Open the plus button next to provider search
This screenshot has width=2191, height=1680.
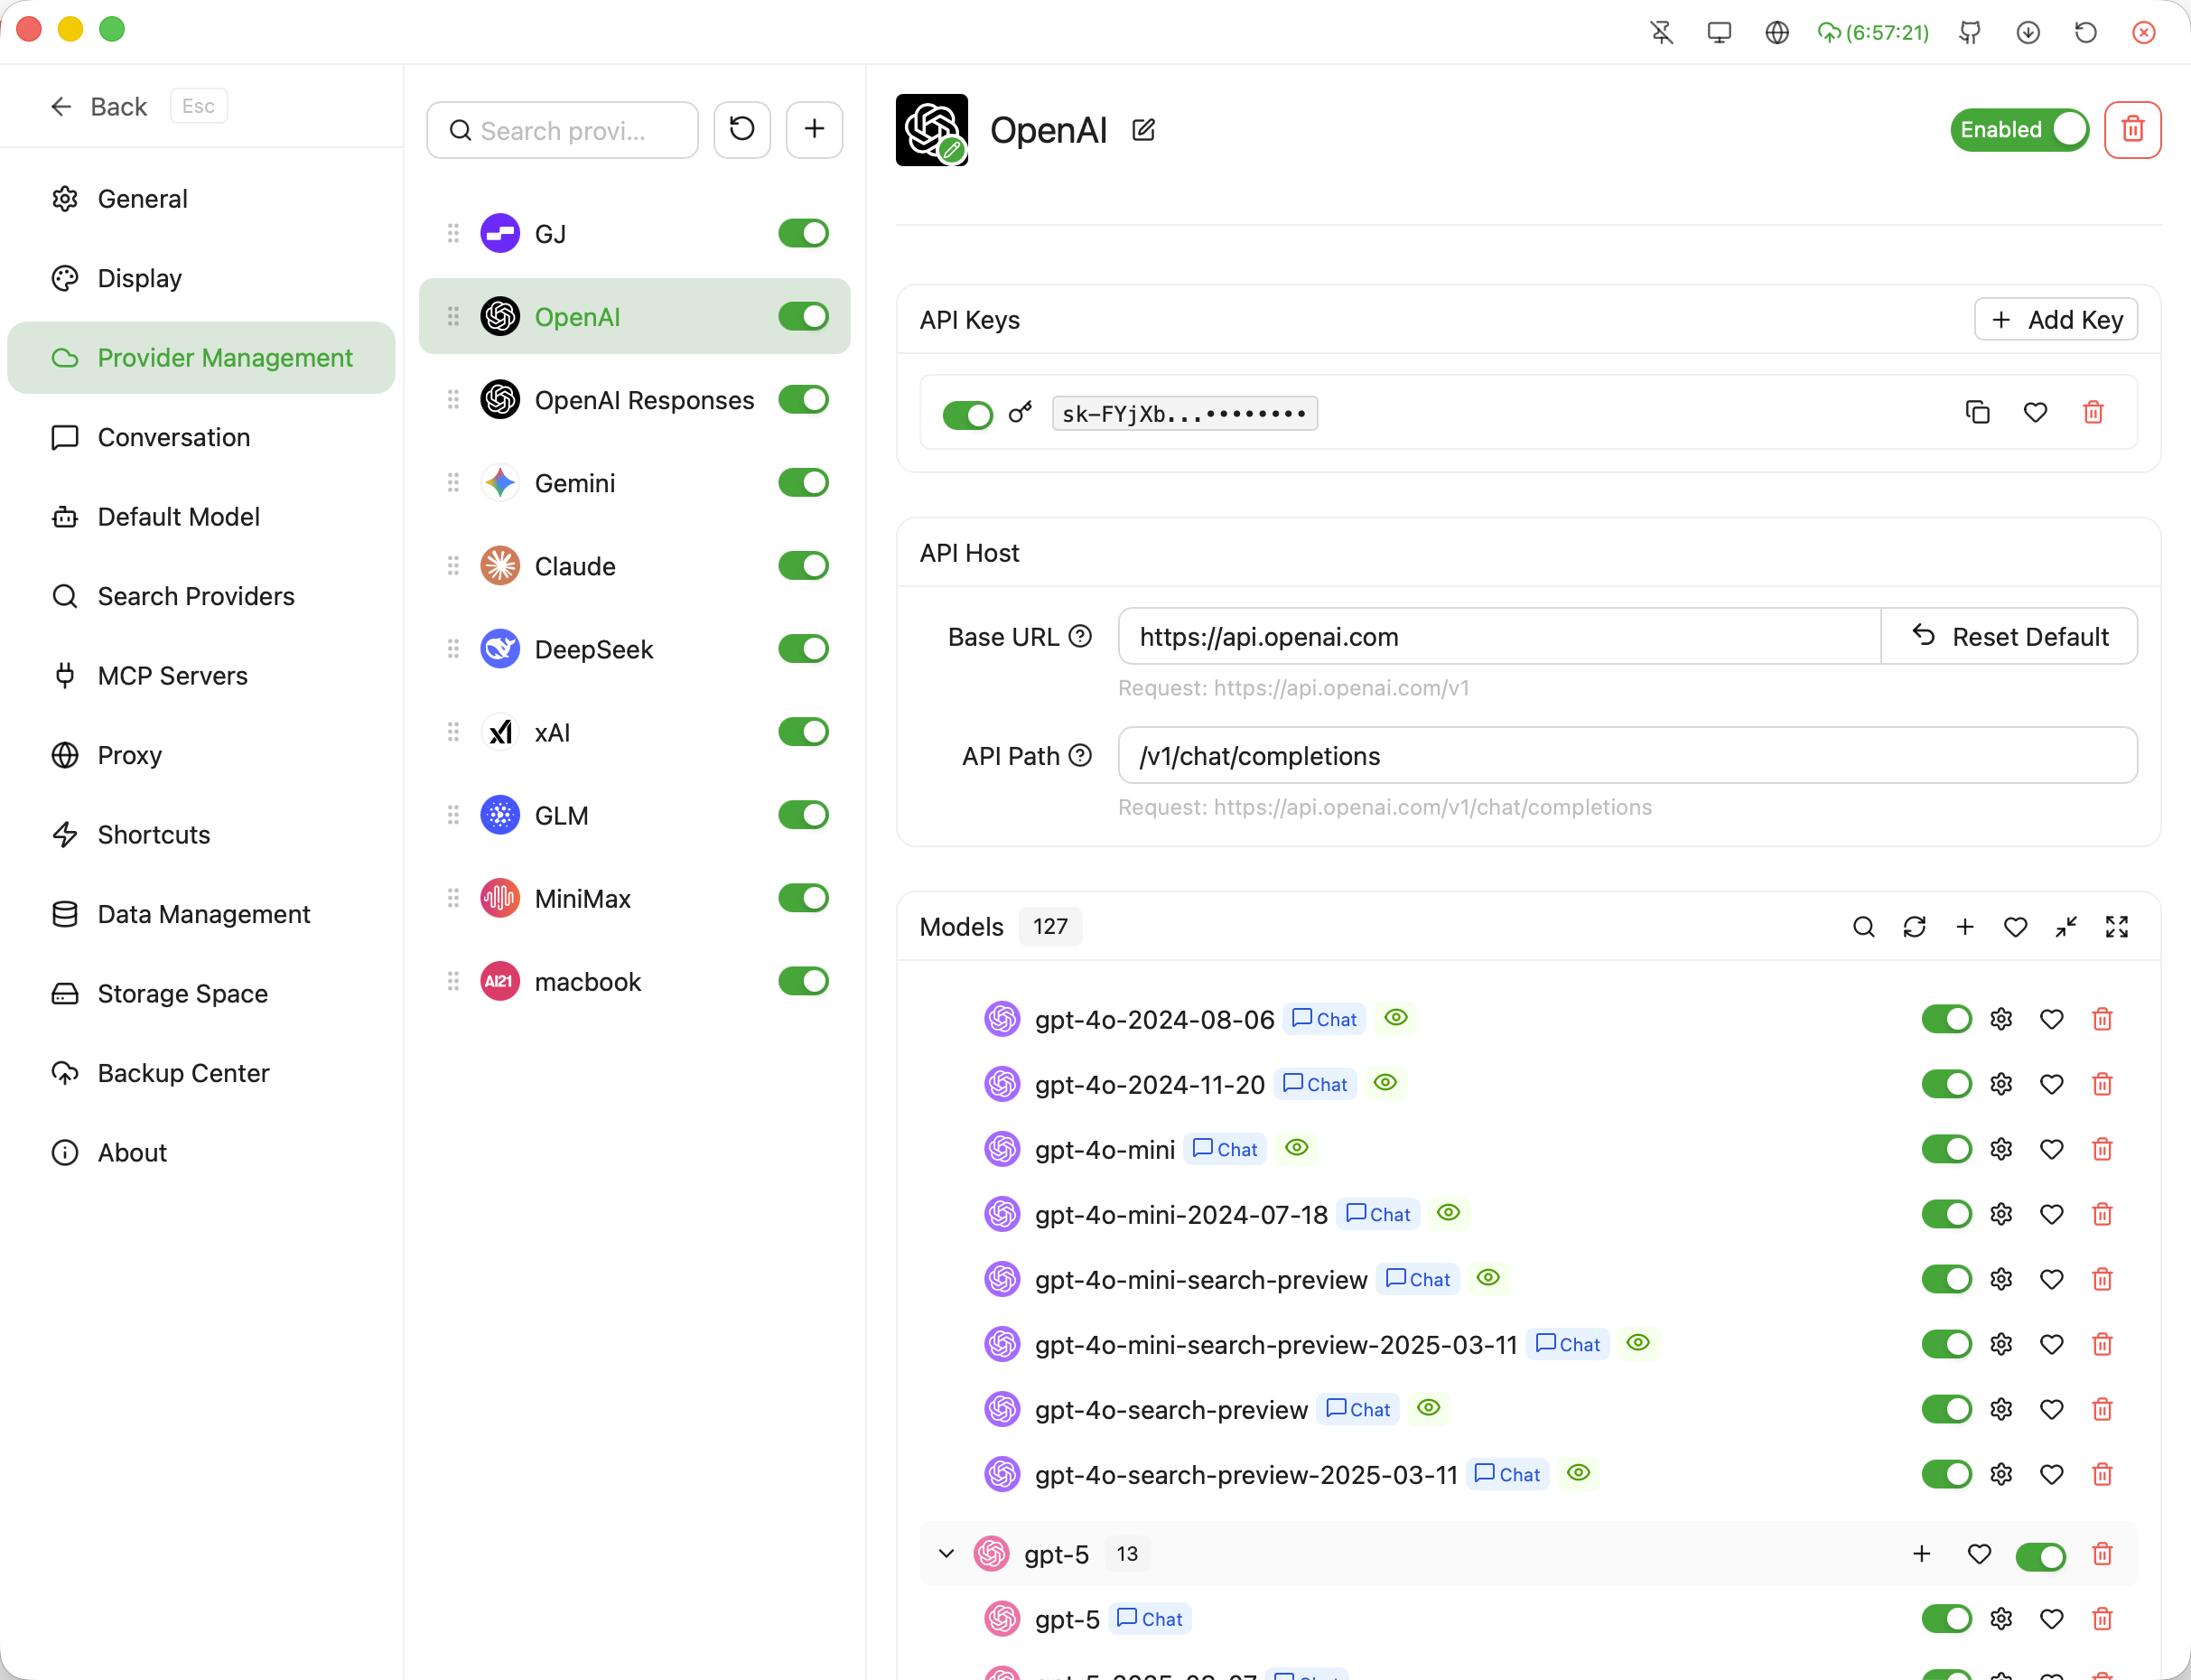coord(814,129)
